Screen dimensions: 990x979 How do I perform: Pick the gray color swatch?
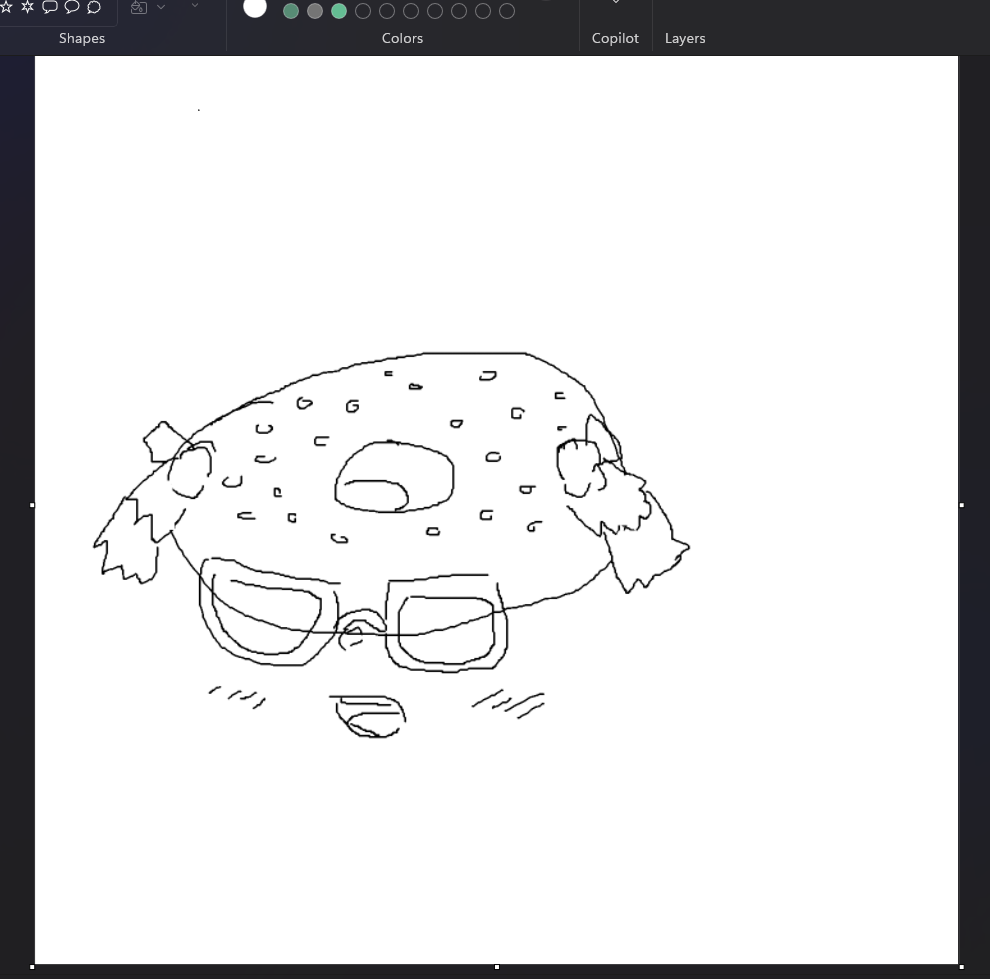tap(315, 11)
